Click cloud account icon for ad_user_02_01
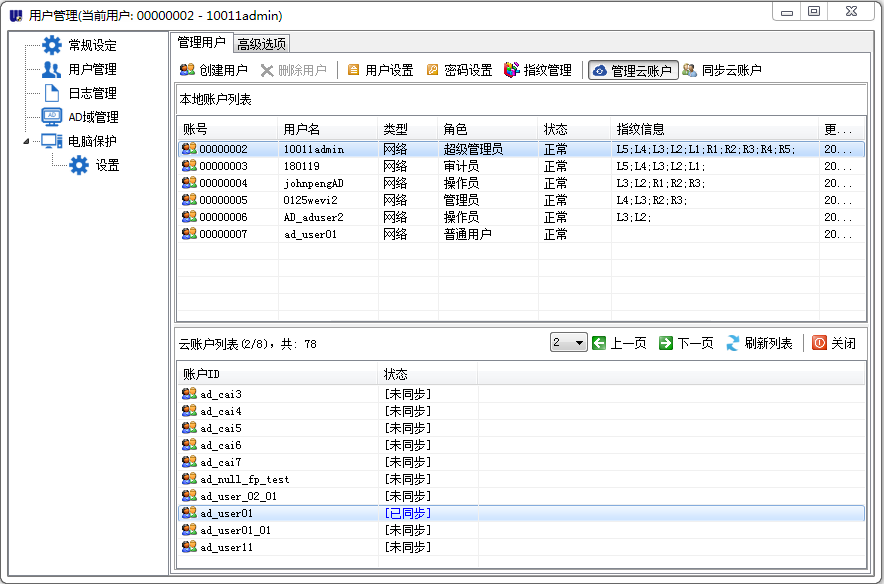Viewport: 884px width, 584px height. pos(189,495)
